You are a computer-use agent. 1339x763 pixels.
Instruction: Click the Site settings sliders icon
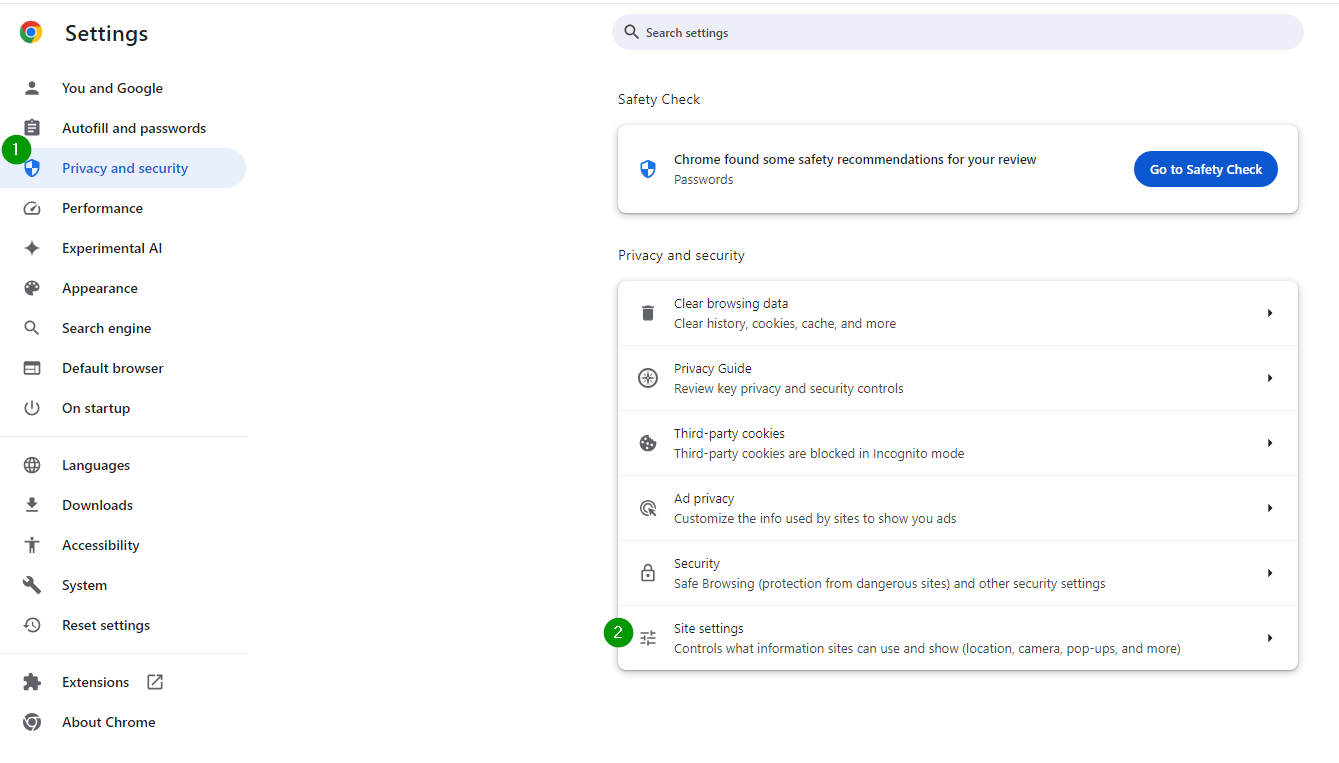(x=648, y=638)
